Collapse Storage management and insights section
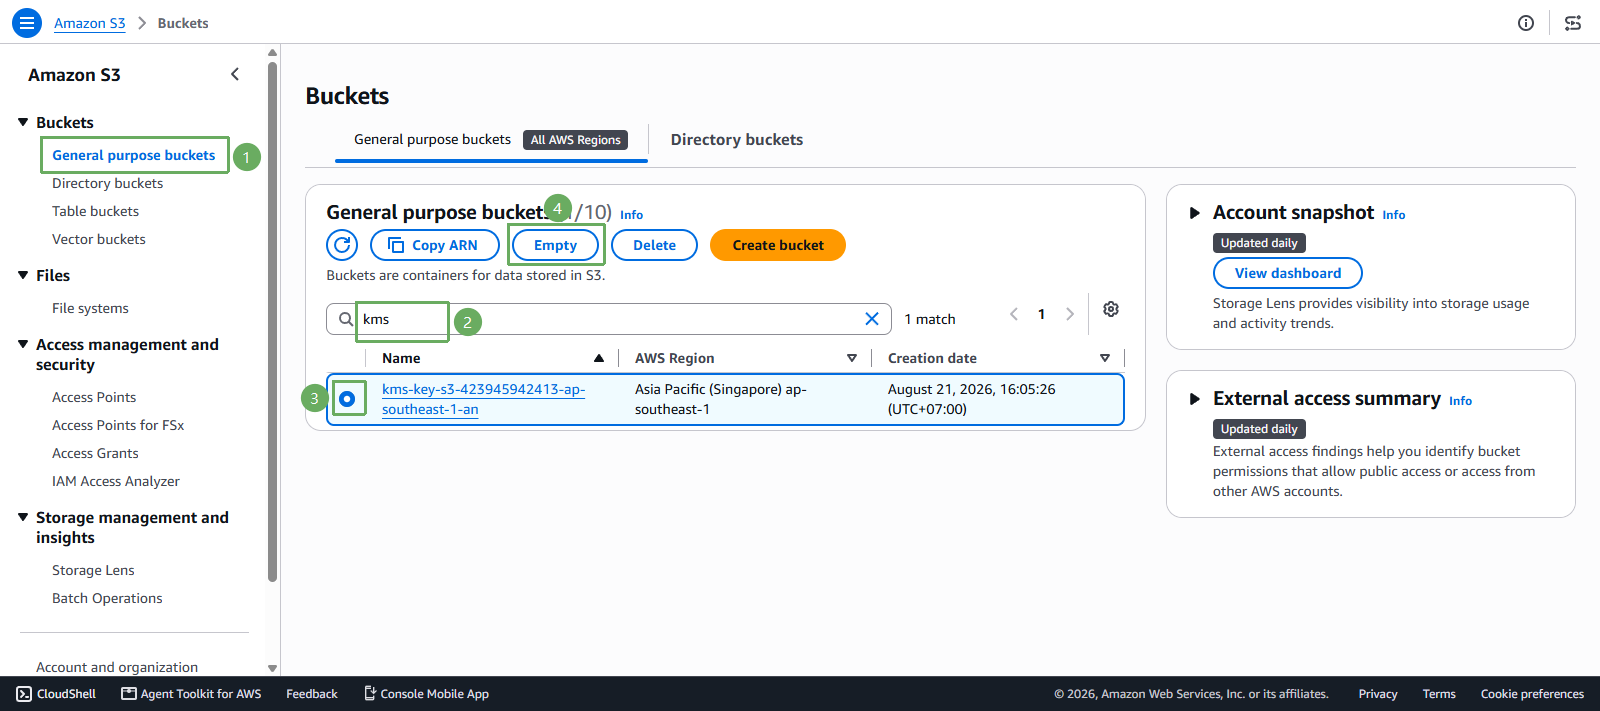The width and height of the screenshot is (1600, 711). point(23,517)
